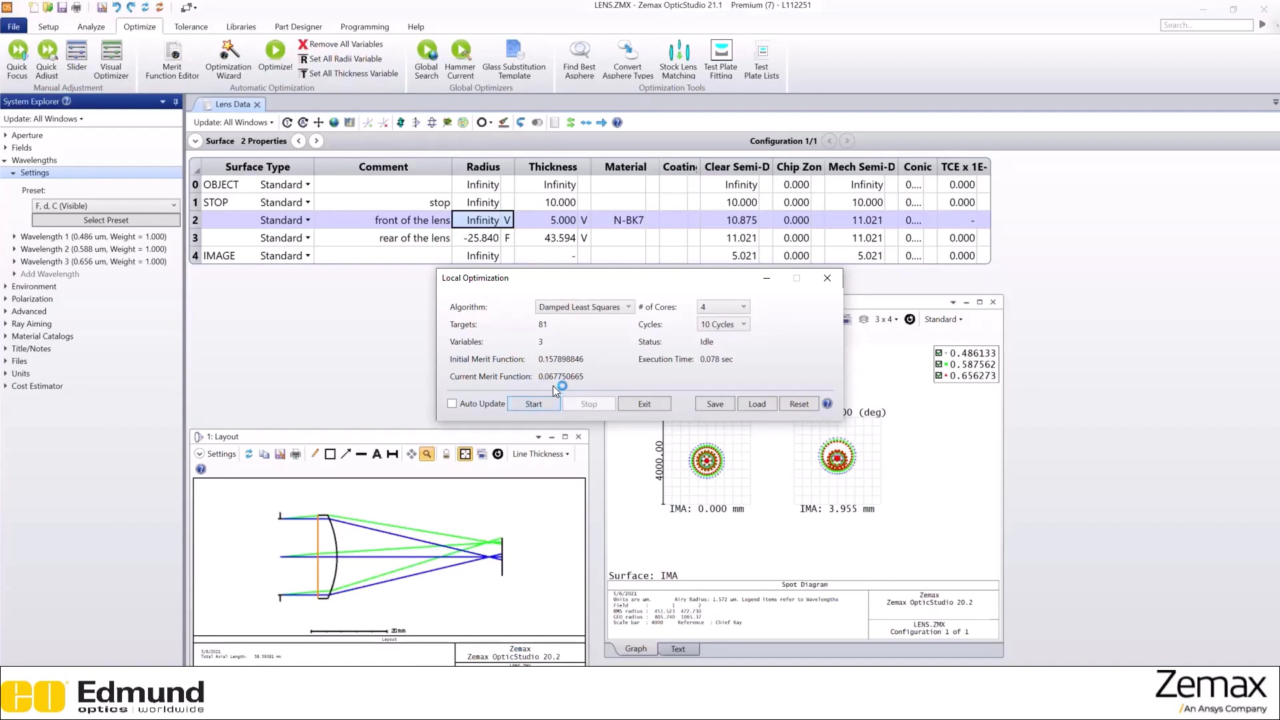The width and height of the screenshot is (1280, 720).
Task: Toggle the 0.656273 wavelength checkbox
Action: (x=939, y=375)
